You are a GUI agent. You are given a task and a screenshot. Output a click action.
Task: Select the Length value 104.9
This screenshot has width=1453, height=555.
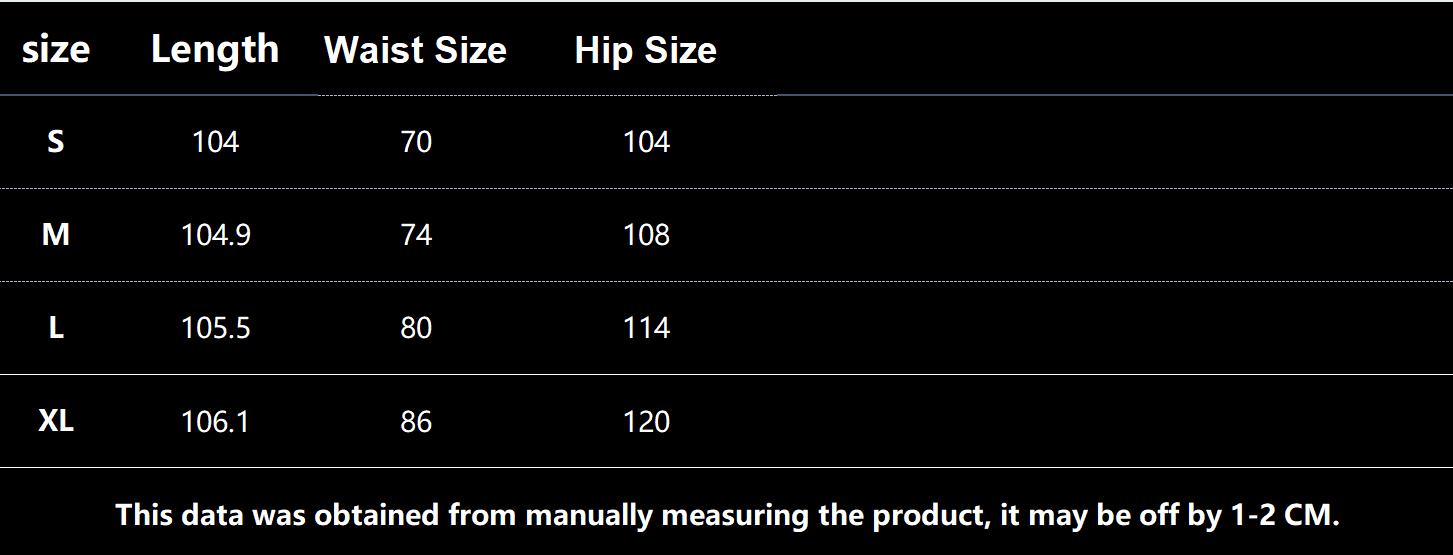tap(215, 235)
